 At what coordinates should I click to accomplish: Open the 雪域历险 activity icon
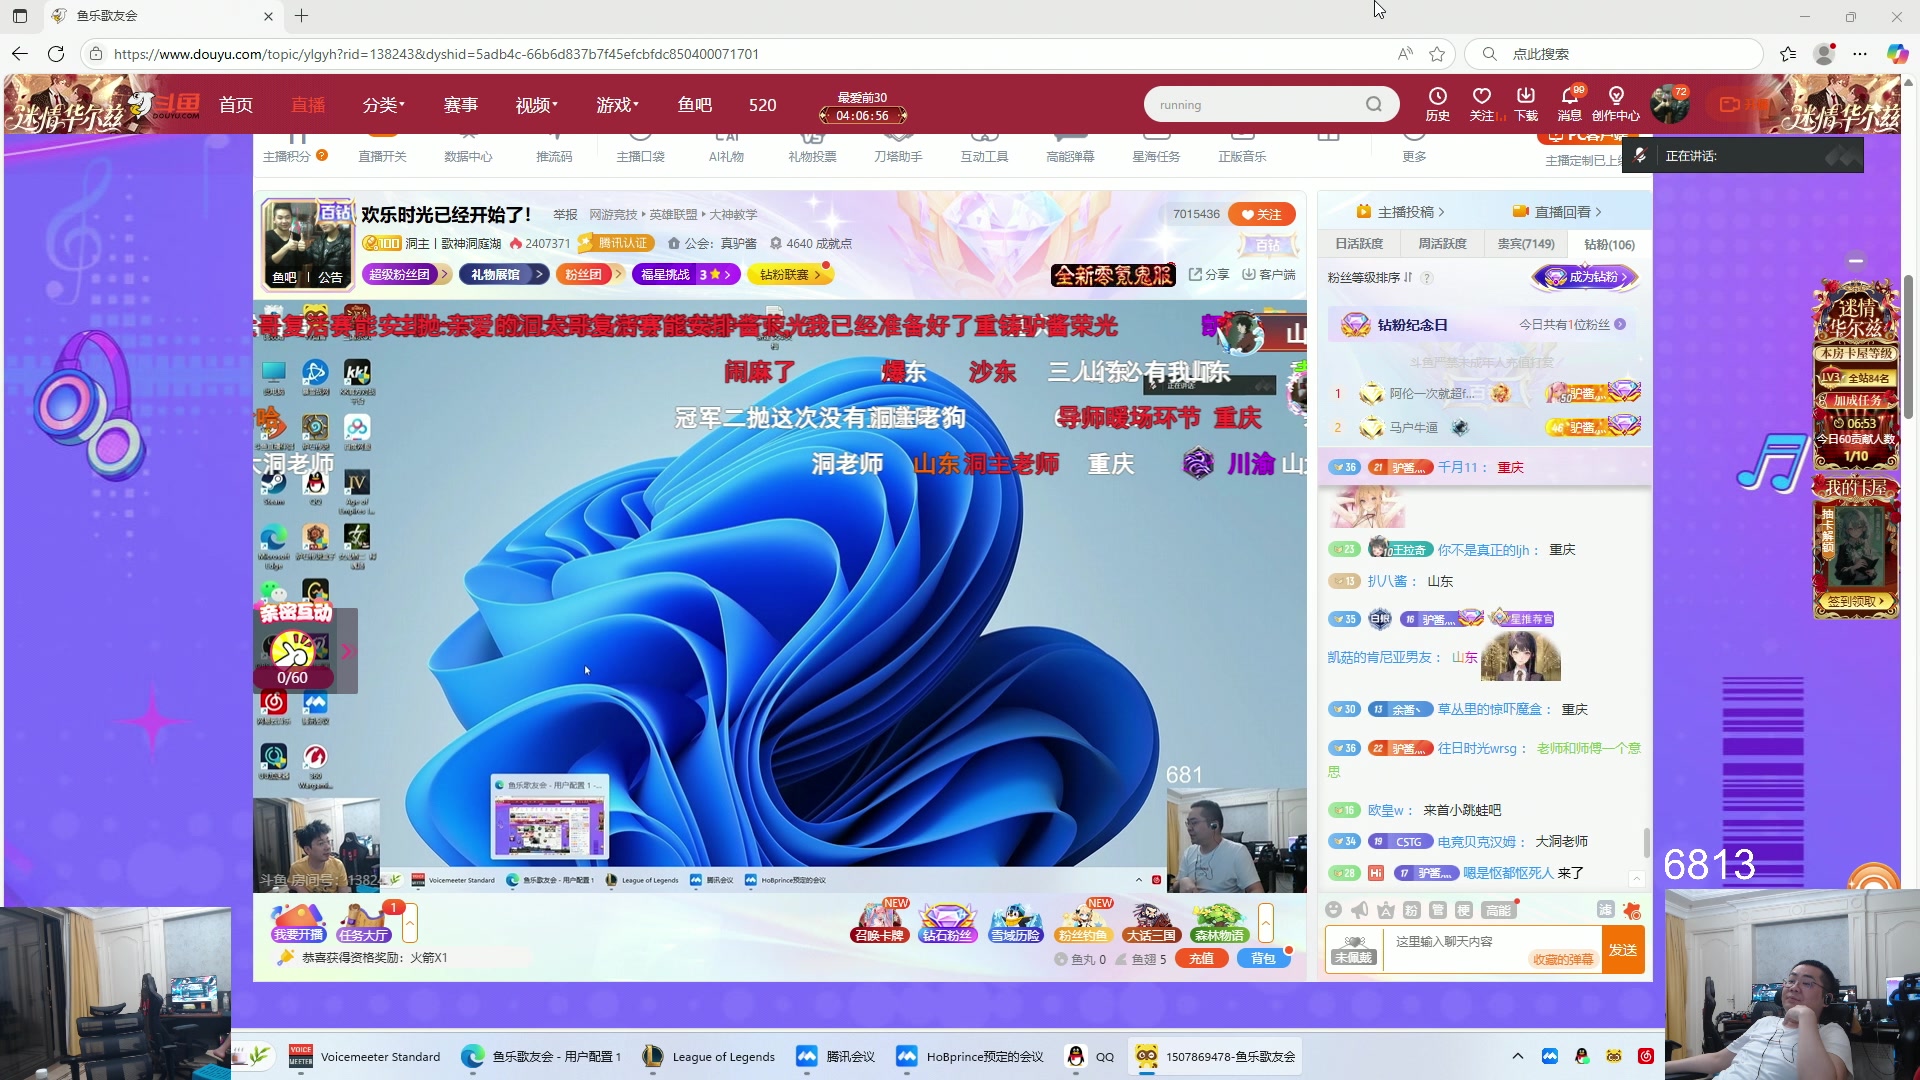pyautogui.click(x=1015, y=923)
